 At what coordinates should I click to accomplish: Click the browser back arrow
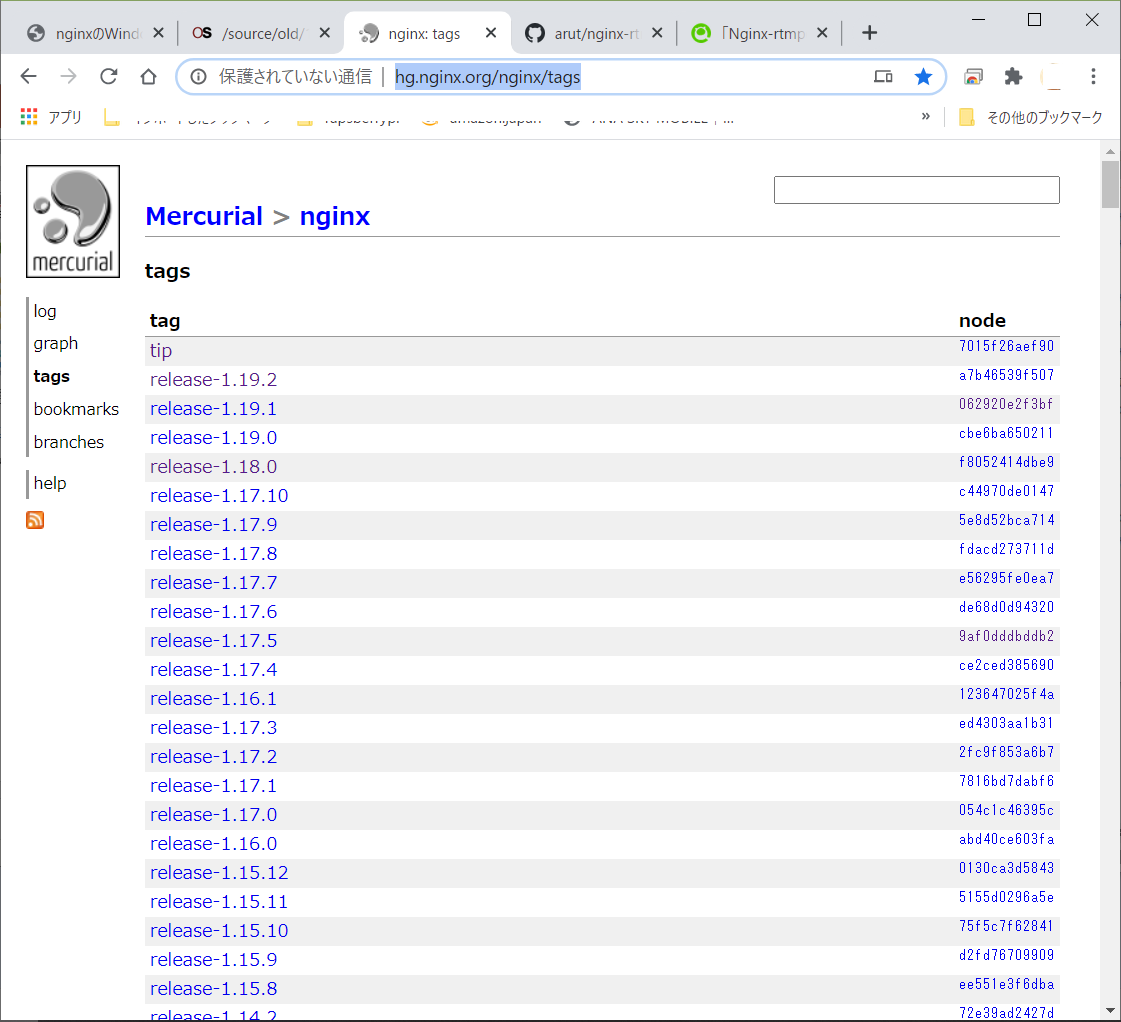tap(29, 76)
